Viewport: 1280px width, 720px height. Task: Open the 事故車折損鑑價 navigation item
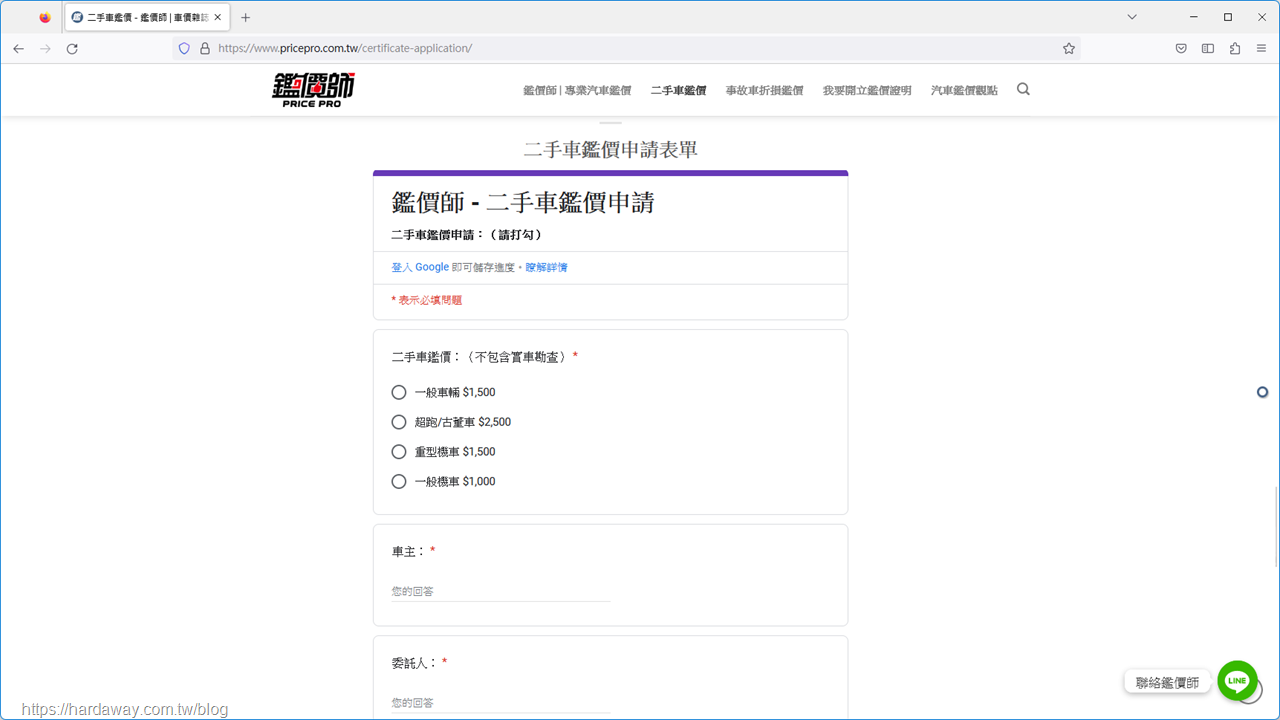764,90
